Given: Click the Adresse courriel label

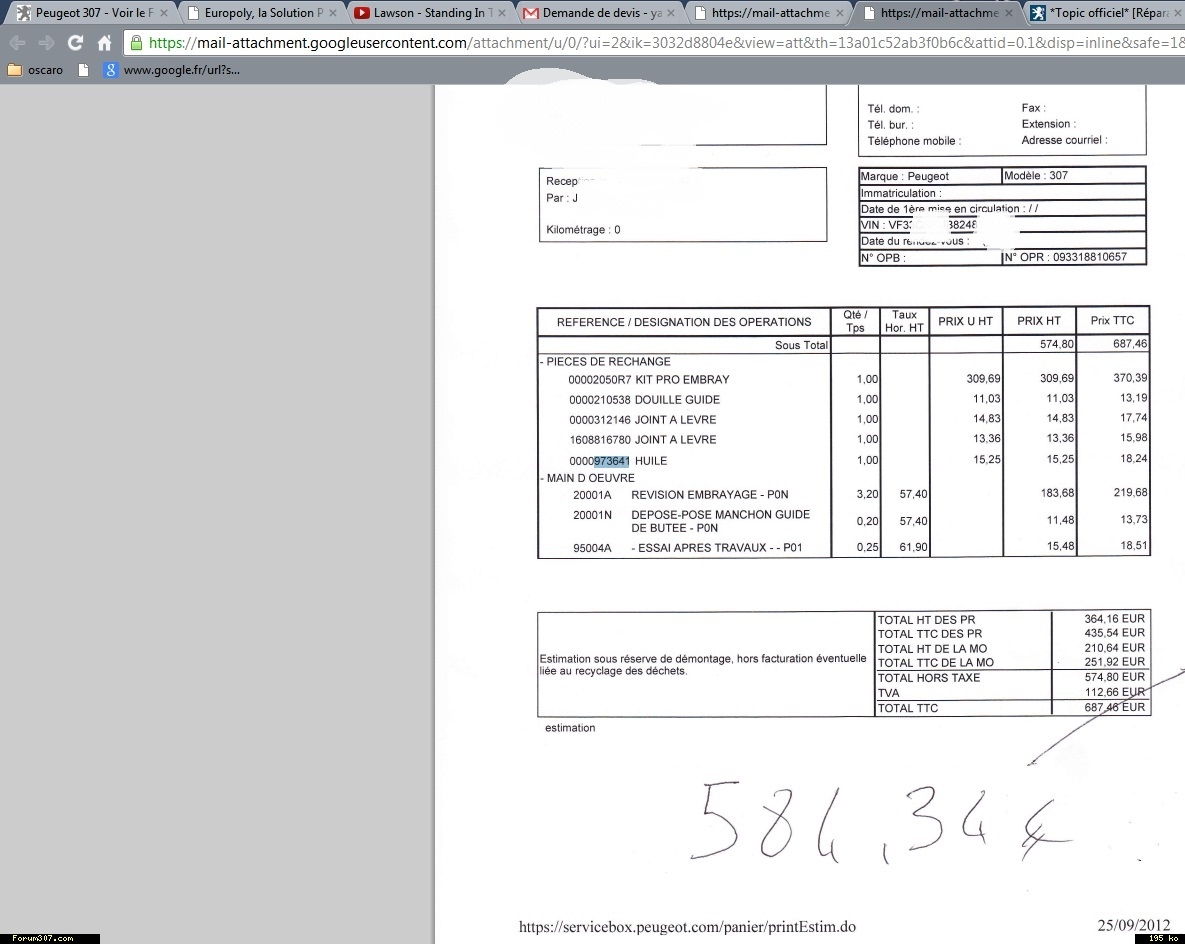Looking at the screenshot, I should [1065, 140].
